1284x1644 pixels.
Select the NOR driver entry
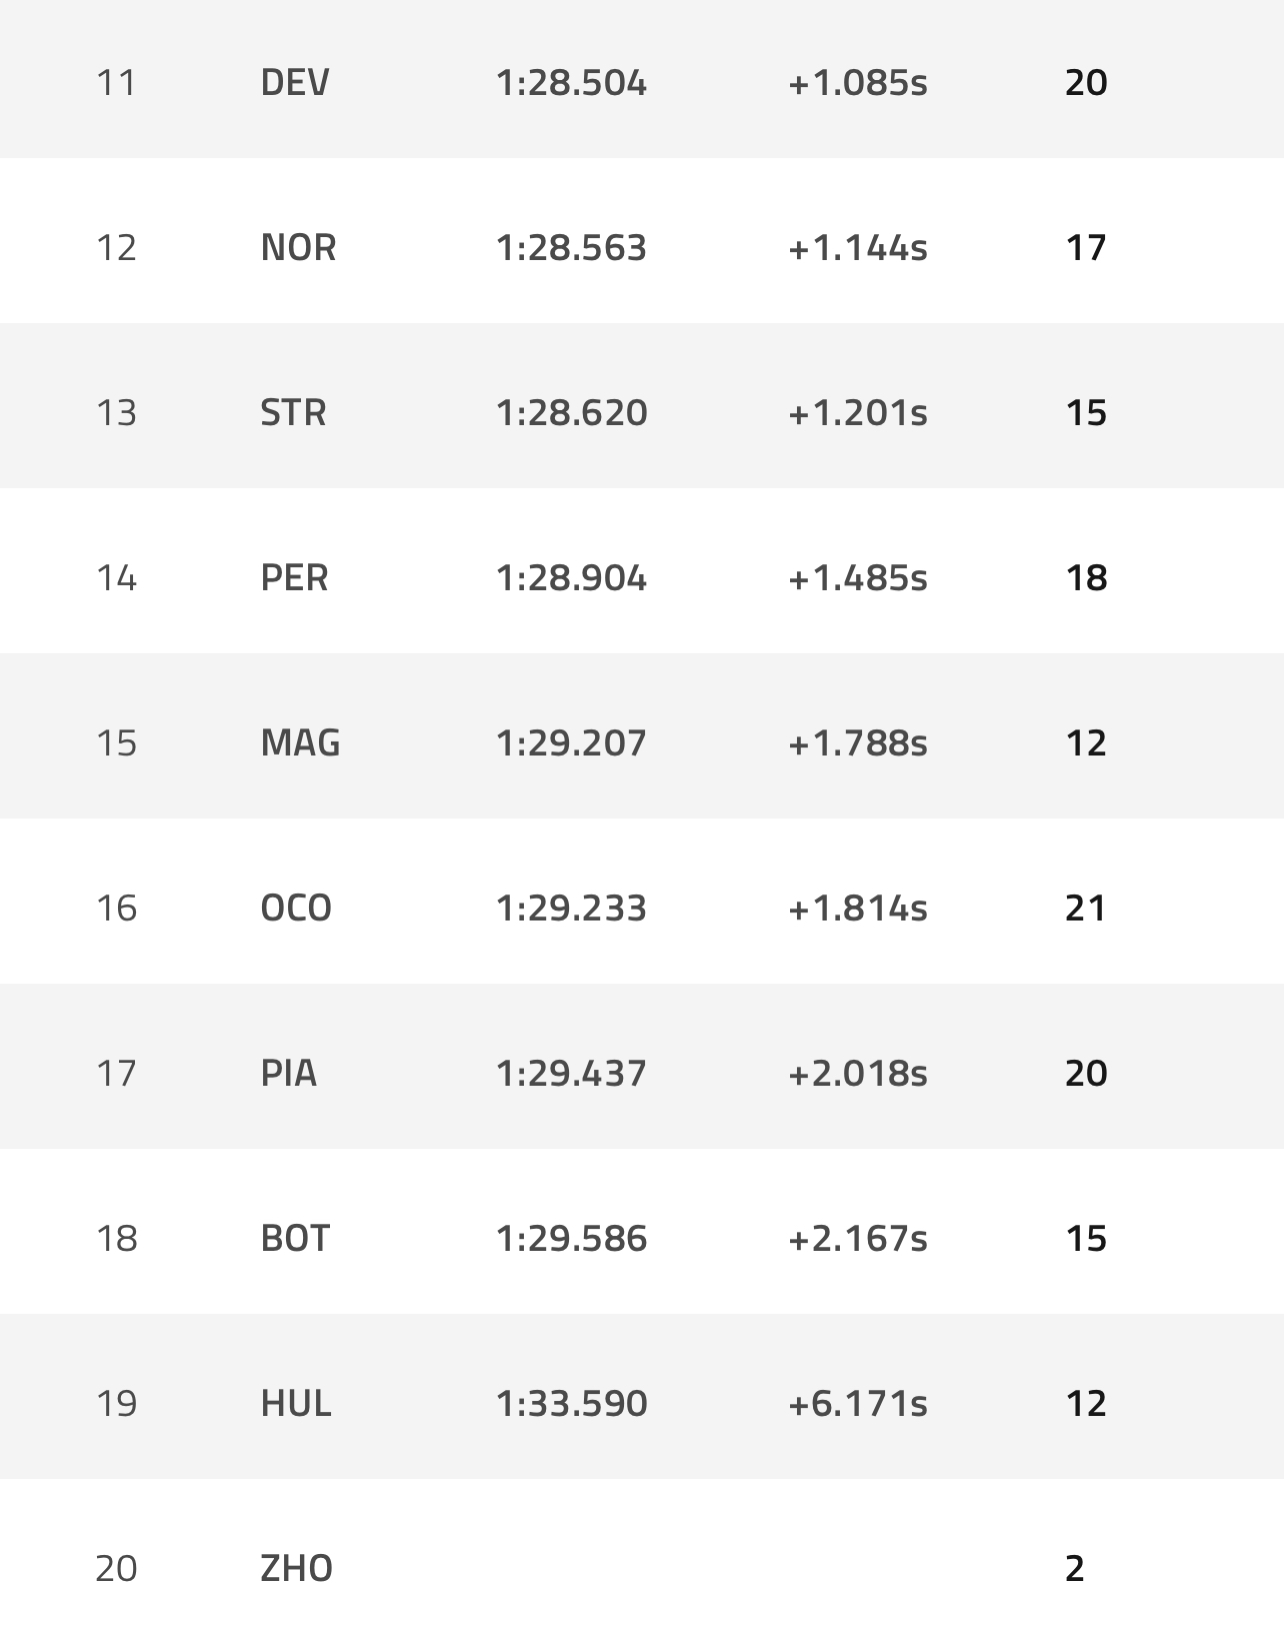298,247
